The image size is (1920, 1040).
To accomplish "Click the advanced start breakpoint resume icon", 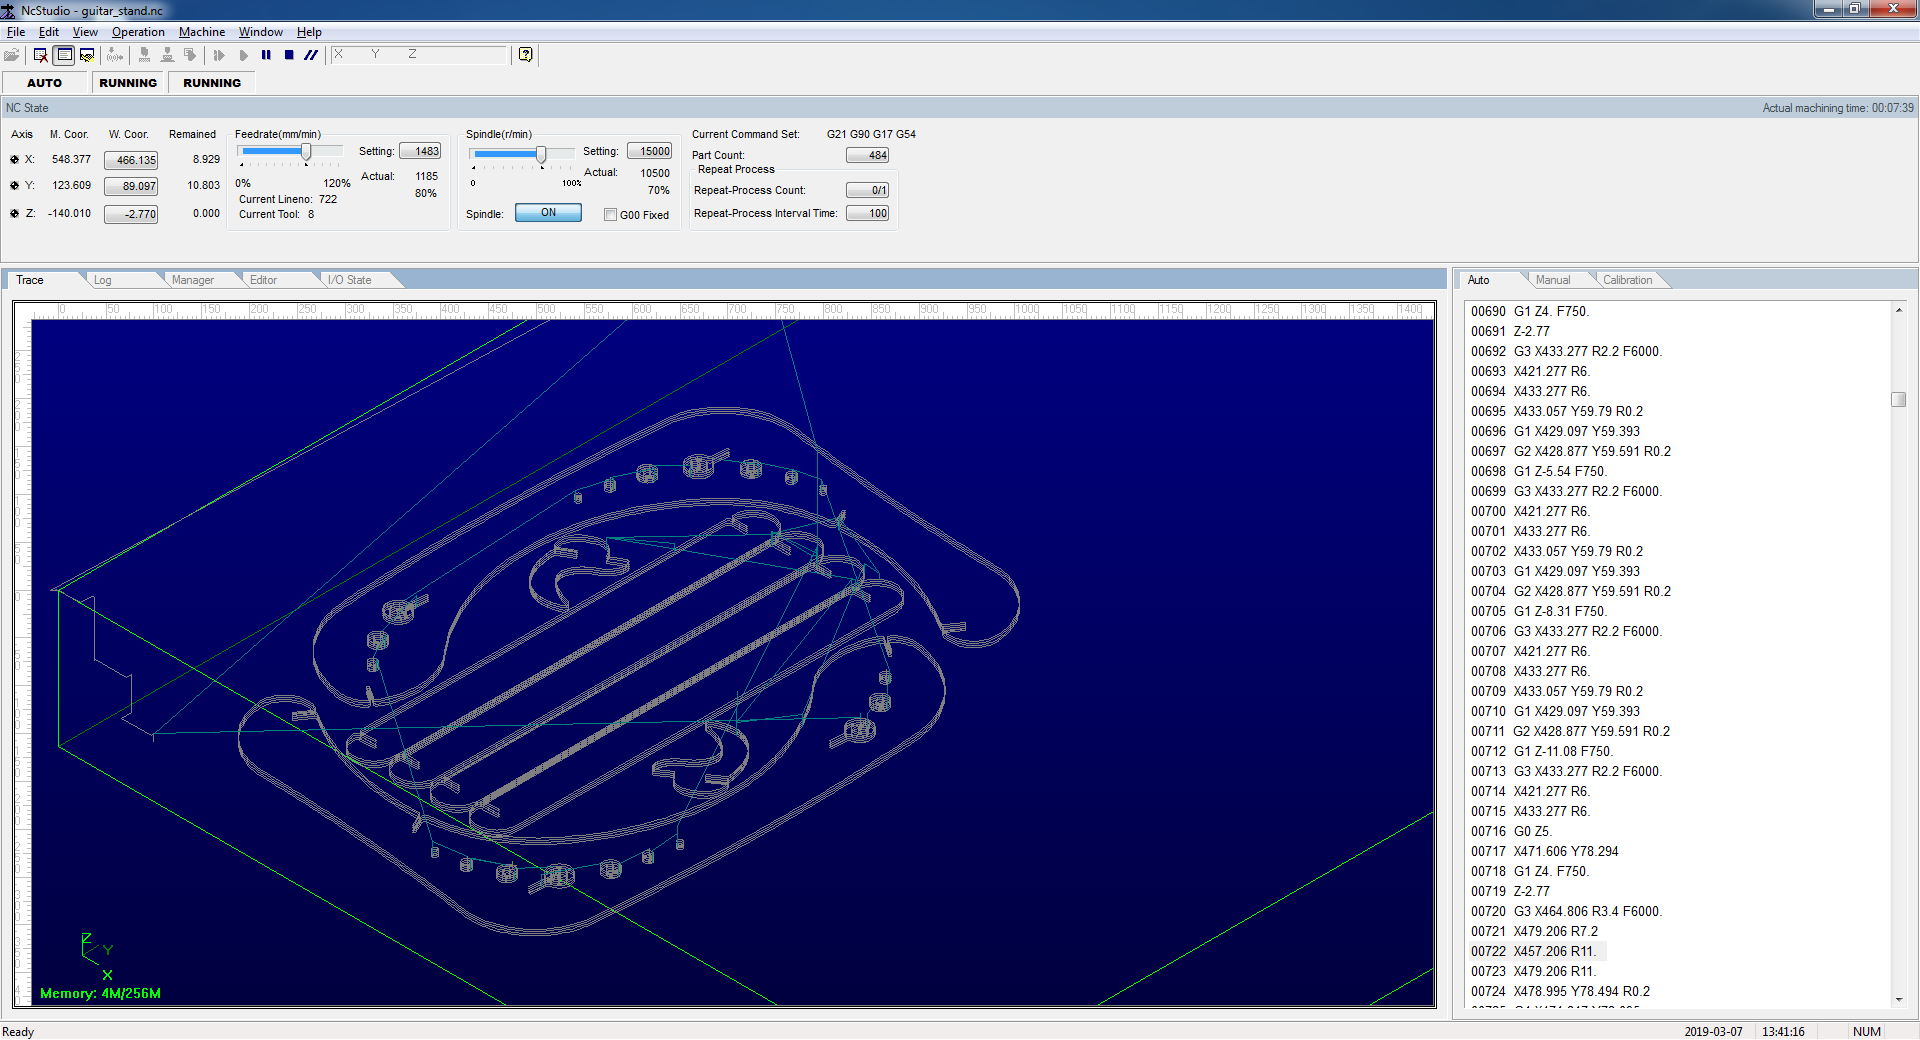I will click(219, 55).
